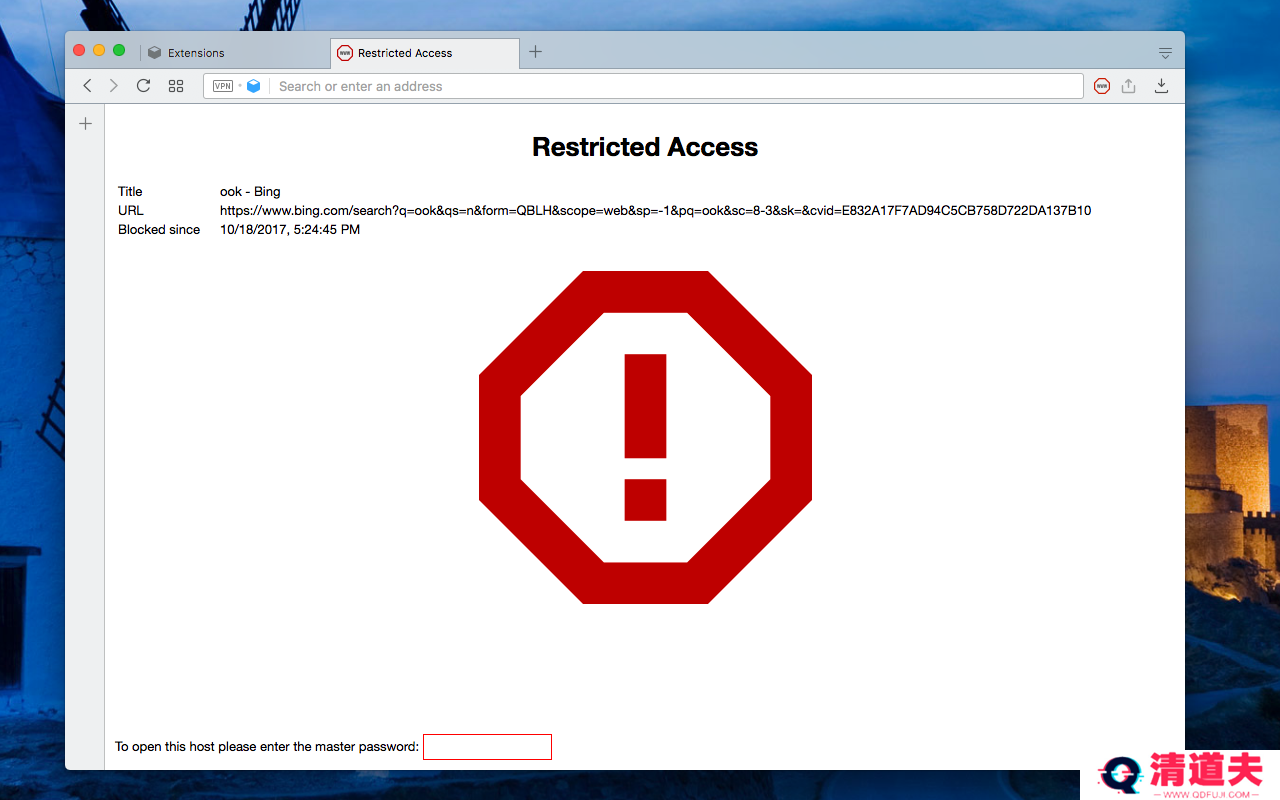Open a new tab with plus button
Screen dimensions: 1280x800
(536, 52)
